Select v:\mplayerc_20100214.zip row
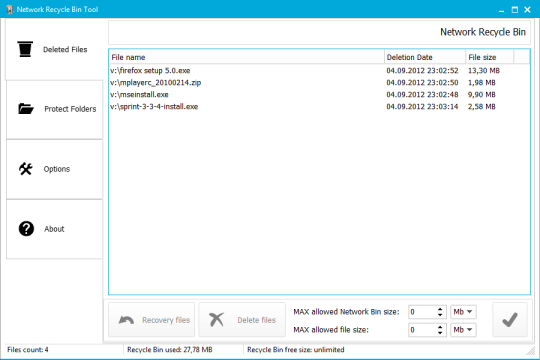The width and height of the screenshot is (540, 360). (x=319, y=83)
